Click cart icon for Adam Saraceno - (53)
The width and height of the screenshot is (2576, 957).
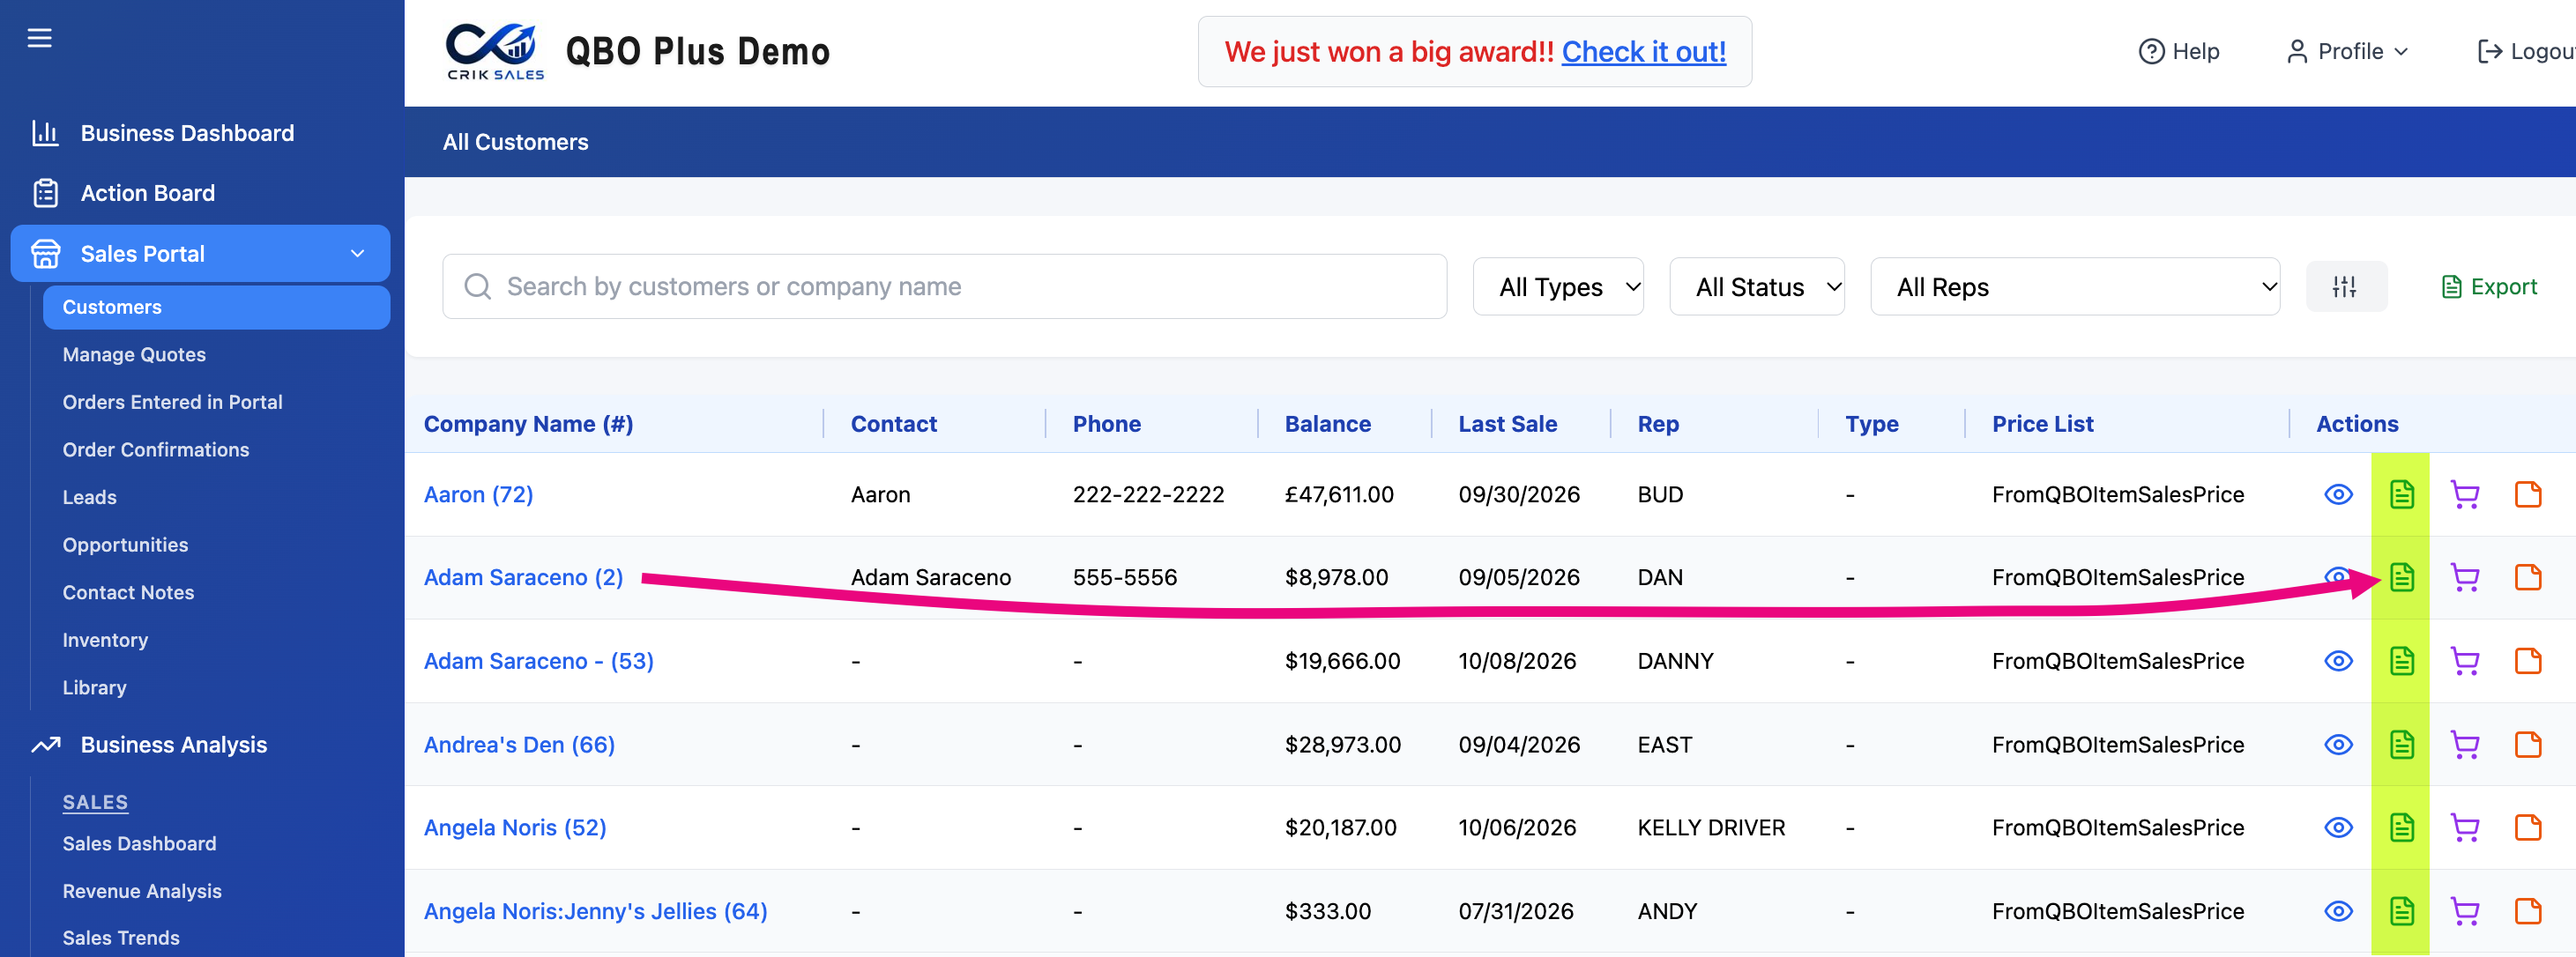click(2465, 661)
